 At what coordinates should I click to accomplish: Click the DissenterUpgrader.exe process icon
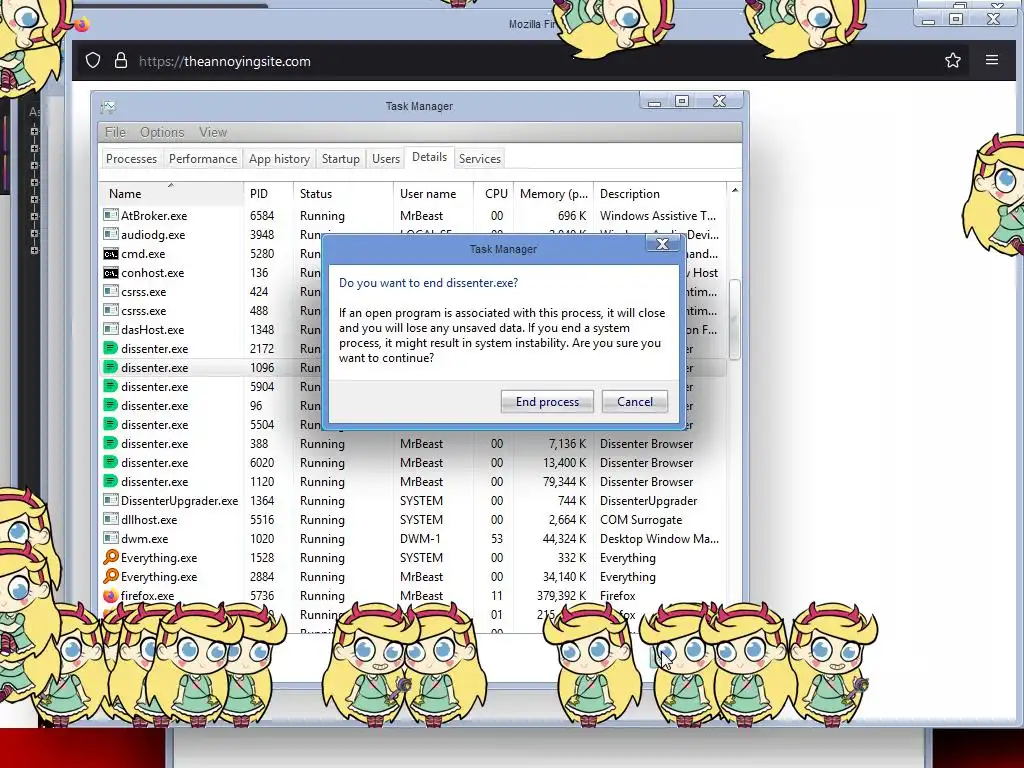(x=111, y=500)
